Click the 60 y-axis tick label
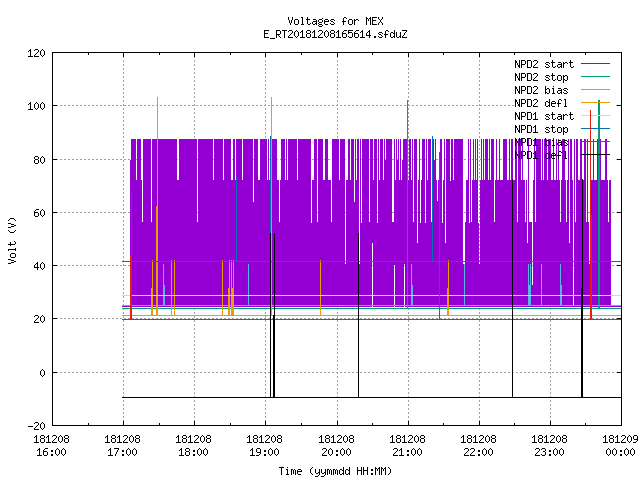The width and height of the screenshot is (640, 480). 39,213
